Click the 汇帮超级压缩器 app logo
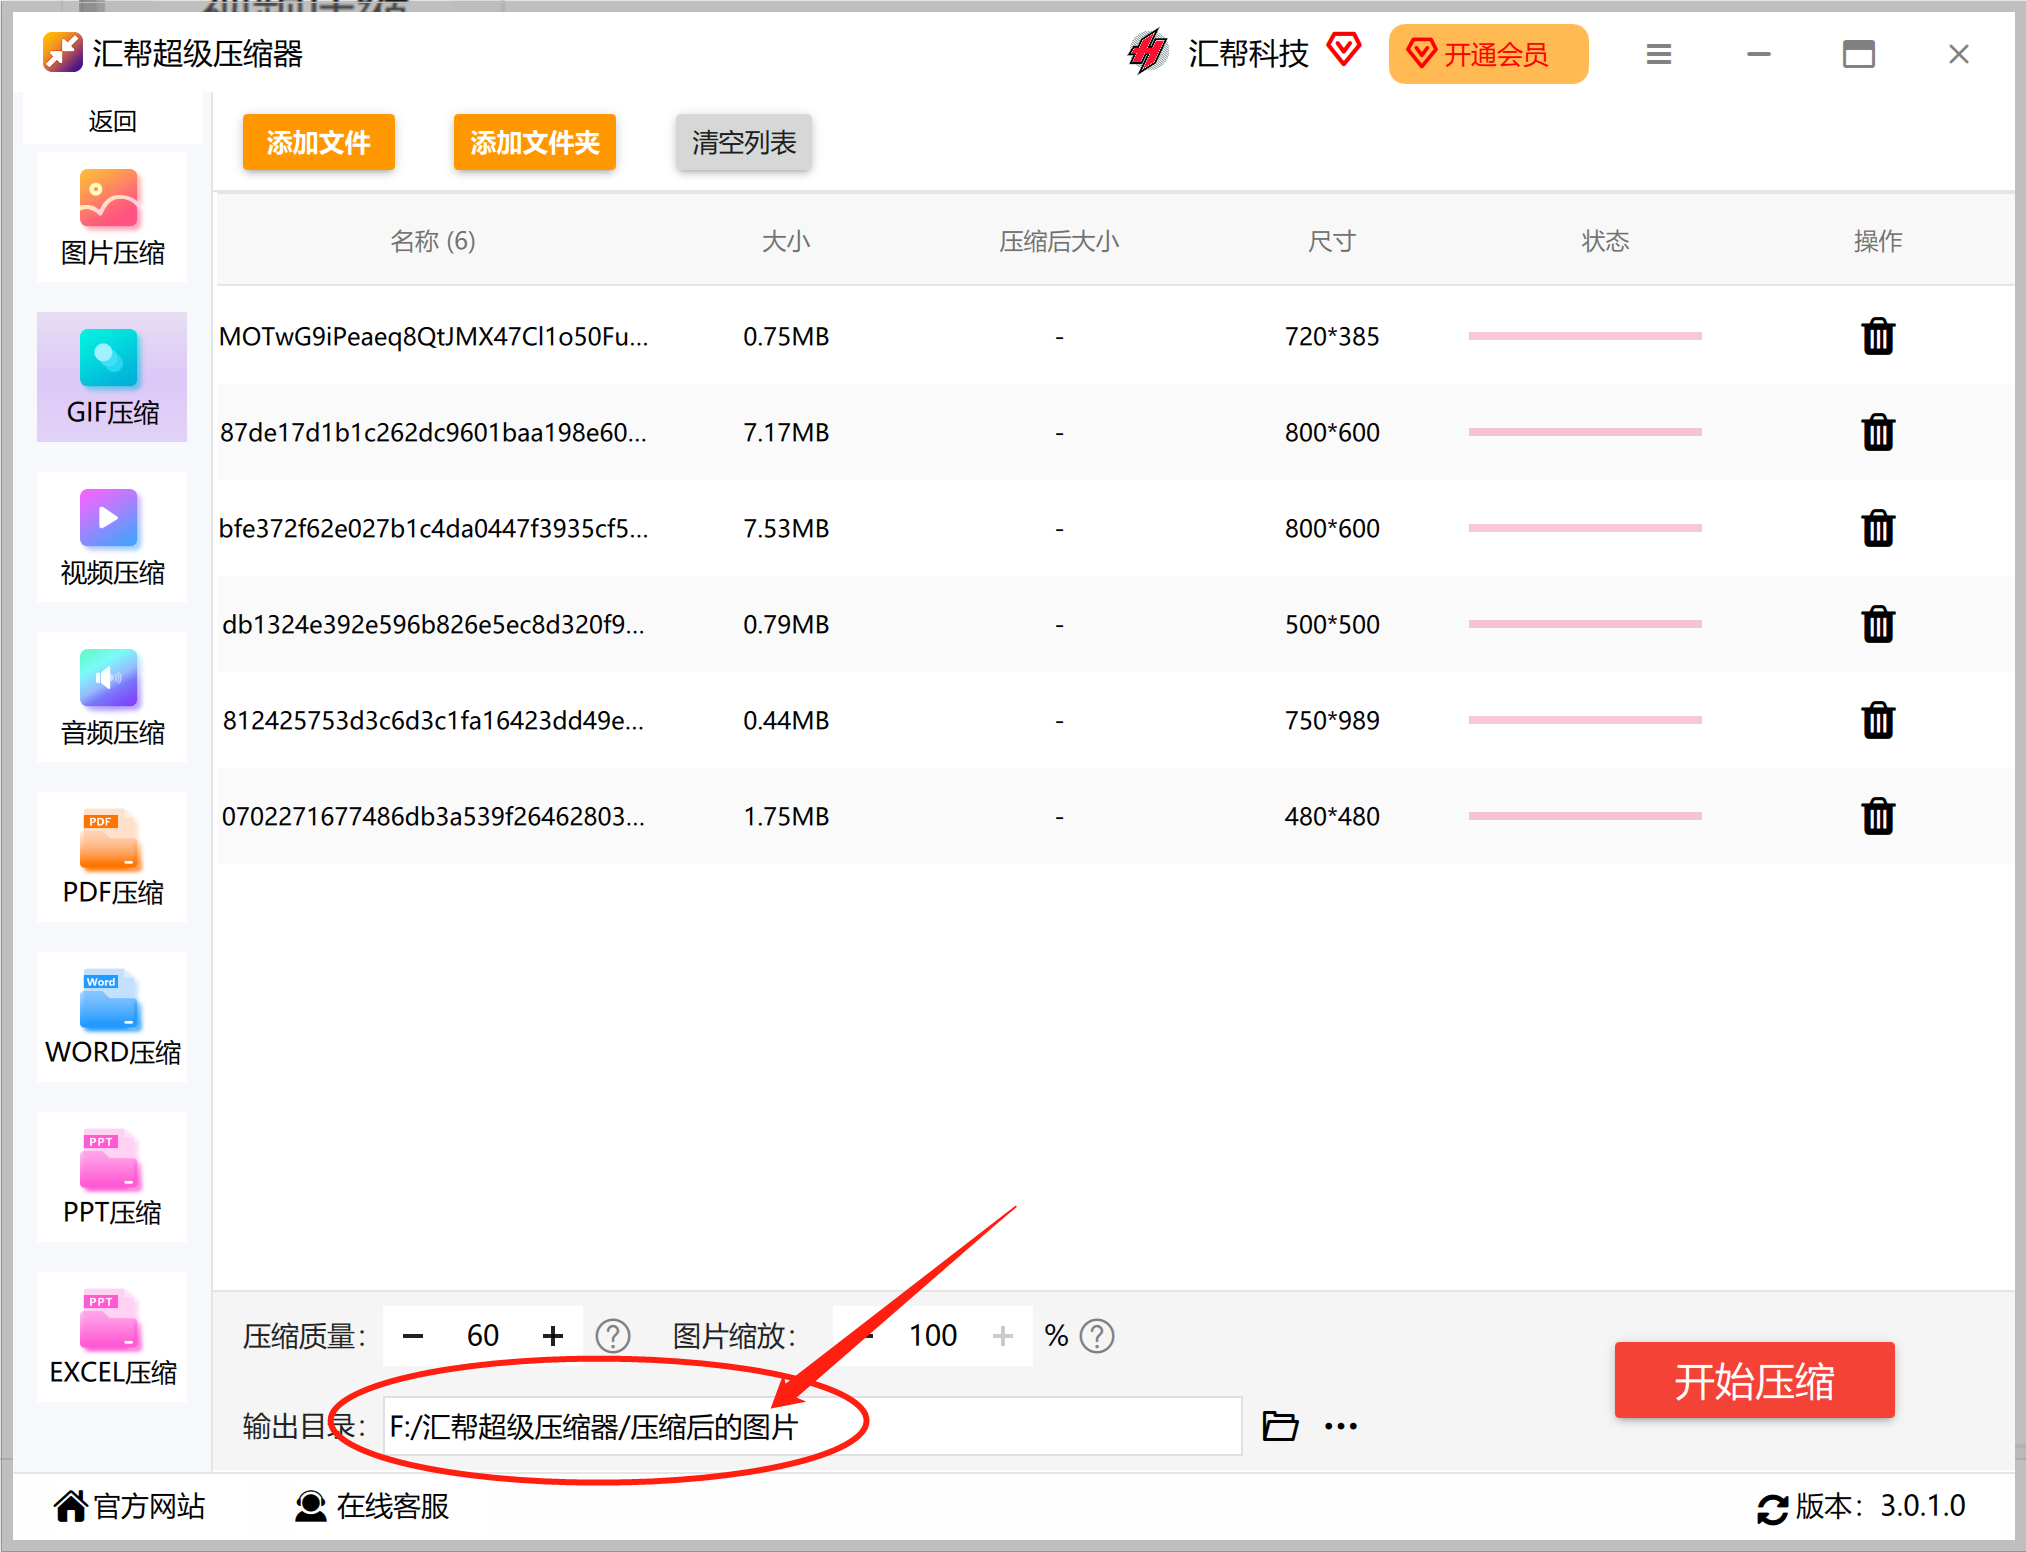Viewport: 2026px width, 1552px height. coord(63,53)
